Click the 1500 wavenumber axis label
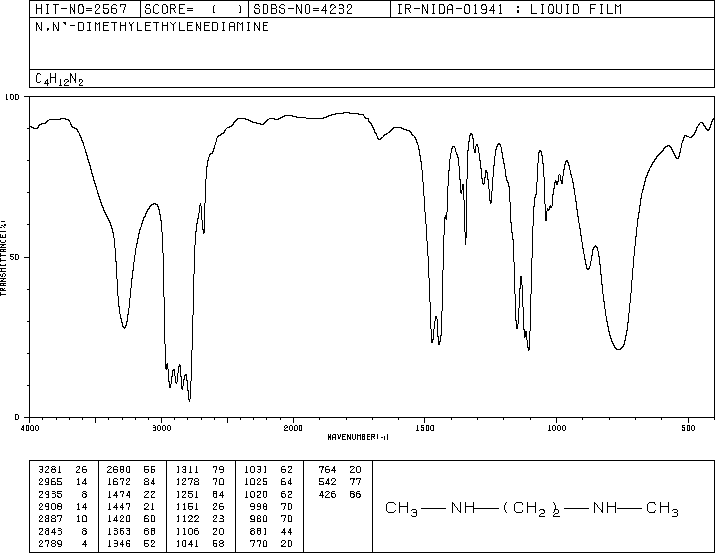715x553 pixels. coord(425,428)
